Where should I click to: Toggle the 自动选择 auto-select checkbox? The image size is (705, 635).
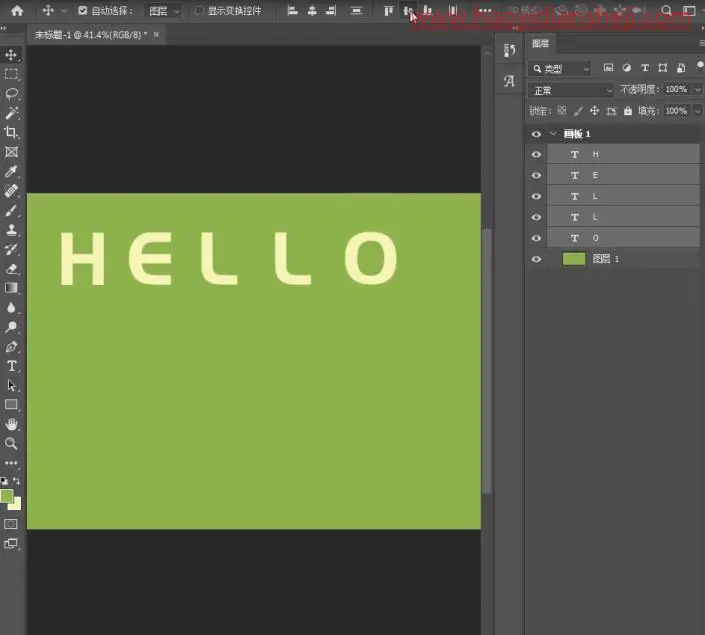(83, 10)
